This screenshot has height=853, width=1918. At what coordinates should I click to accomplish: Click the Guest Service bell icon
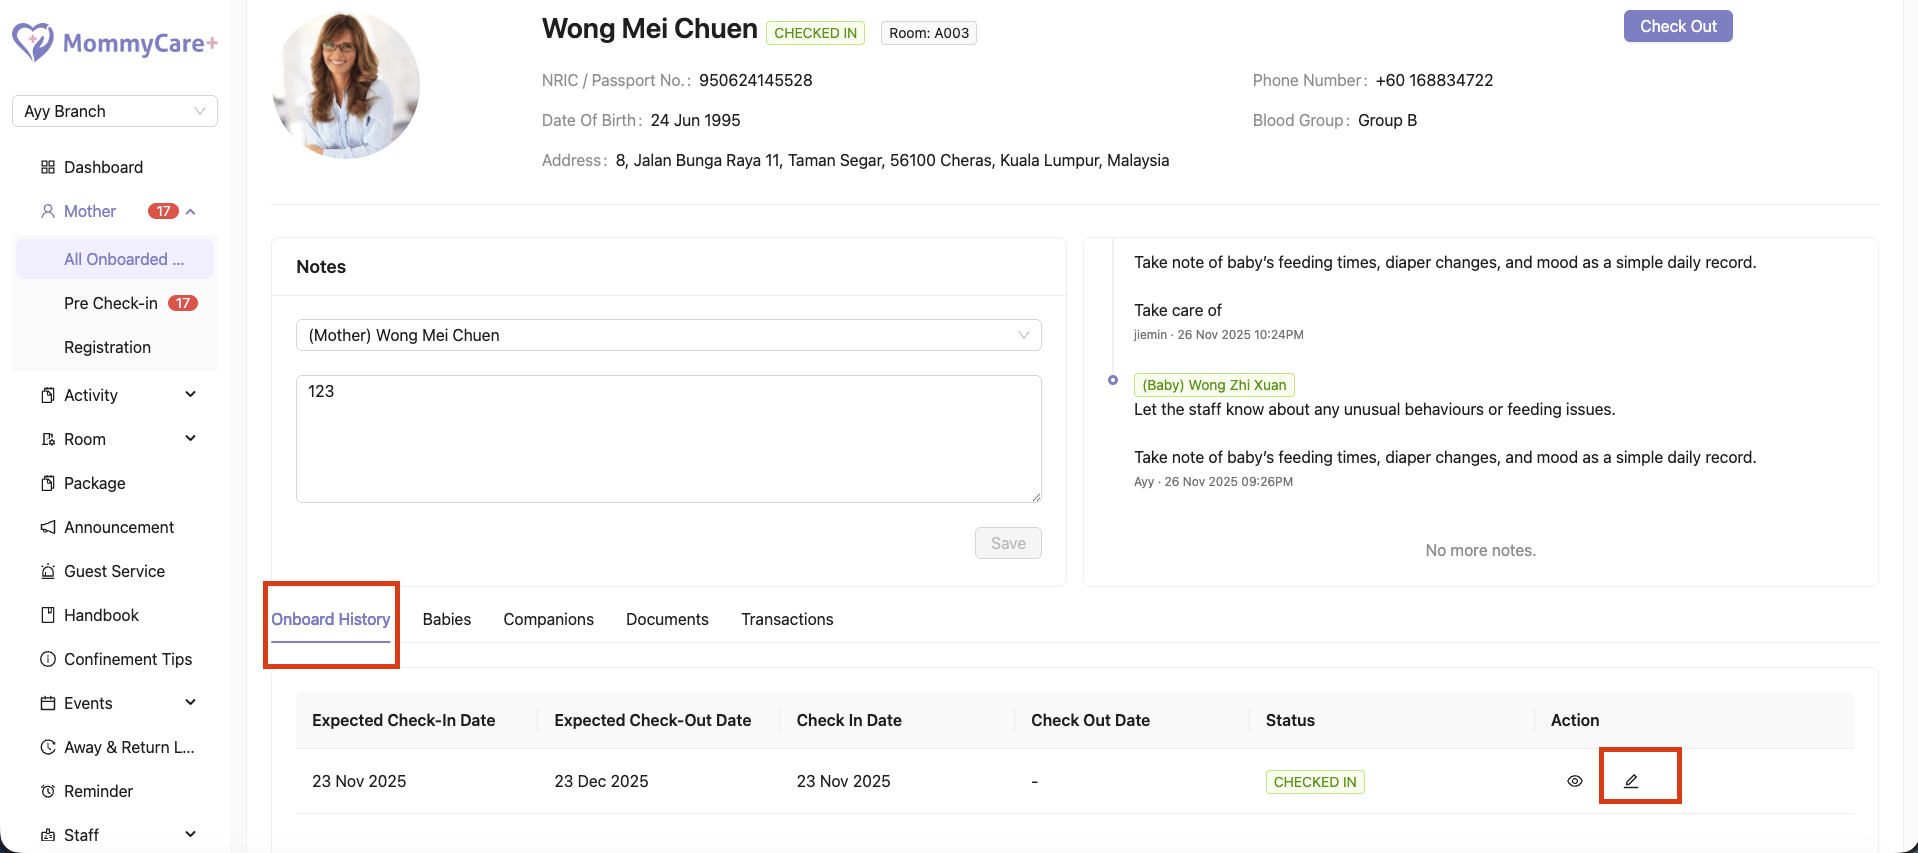48,571
